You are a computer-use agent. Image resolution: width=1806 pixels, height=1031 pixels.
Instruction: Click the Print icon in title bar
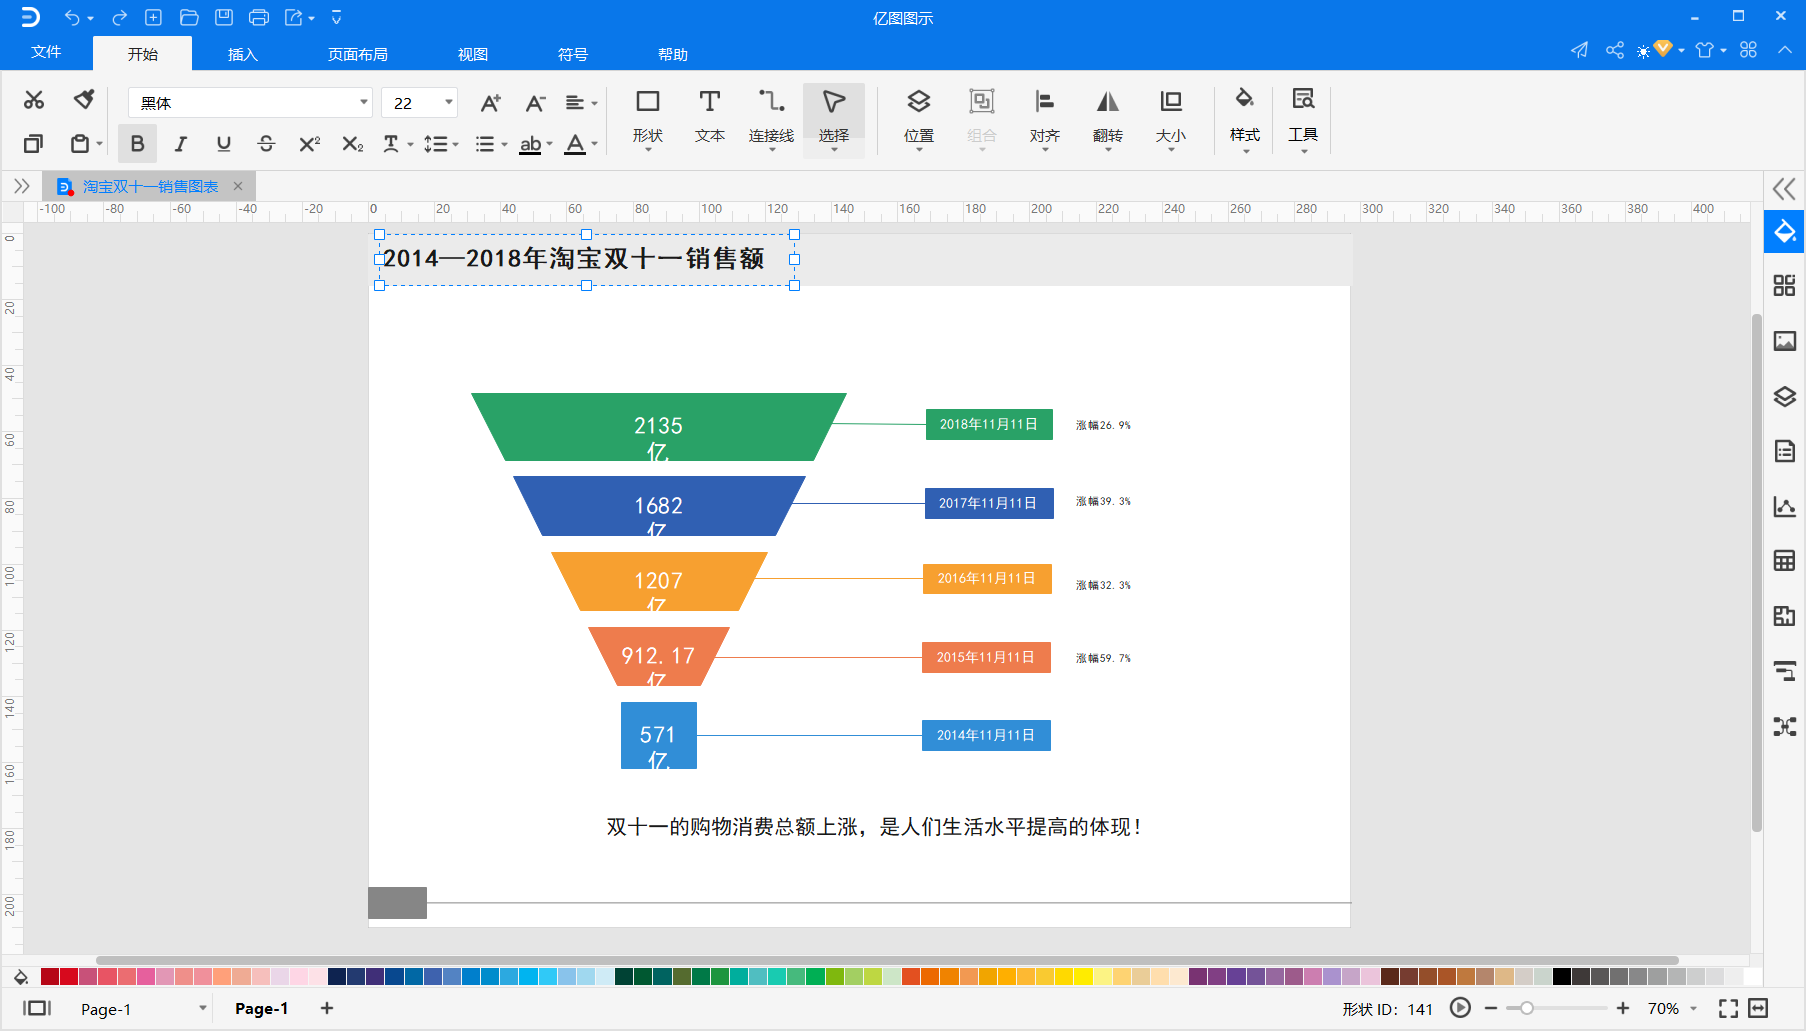259,17
